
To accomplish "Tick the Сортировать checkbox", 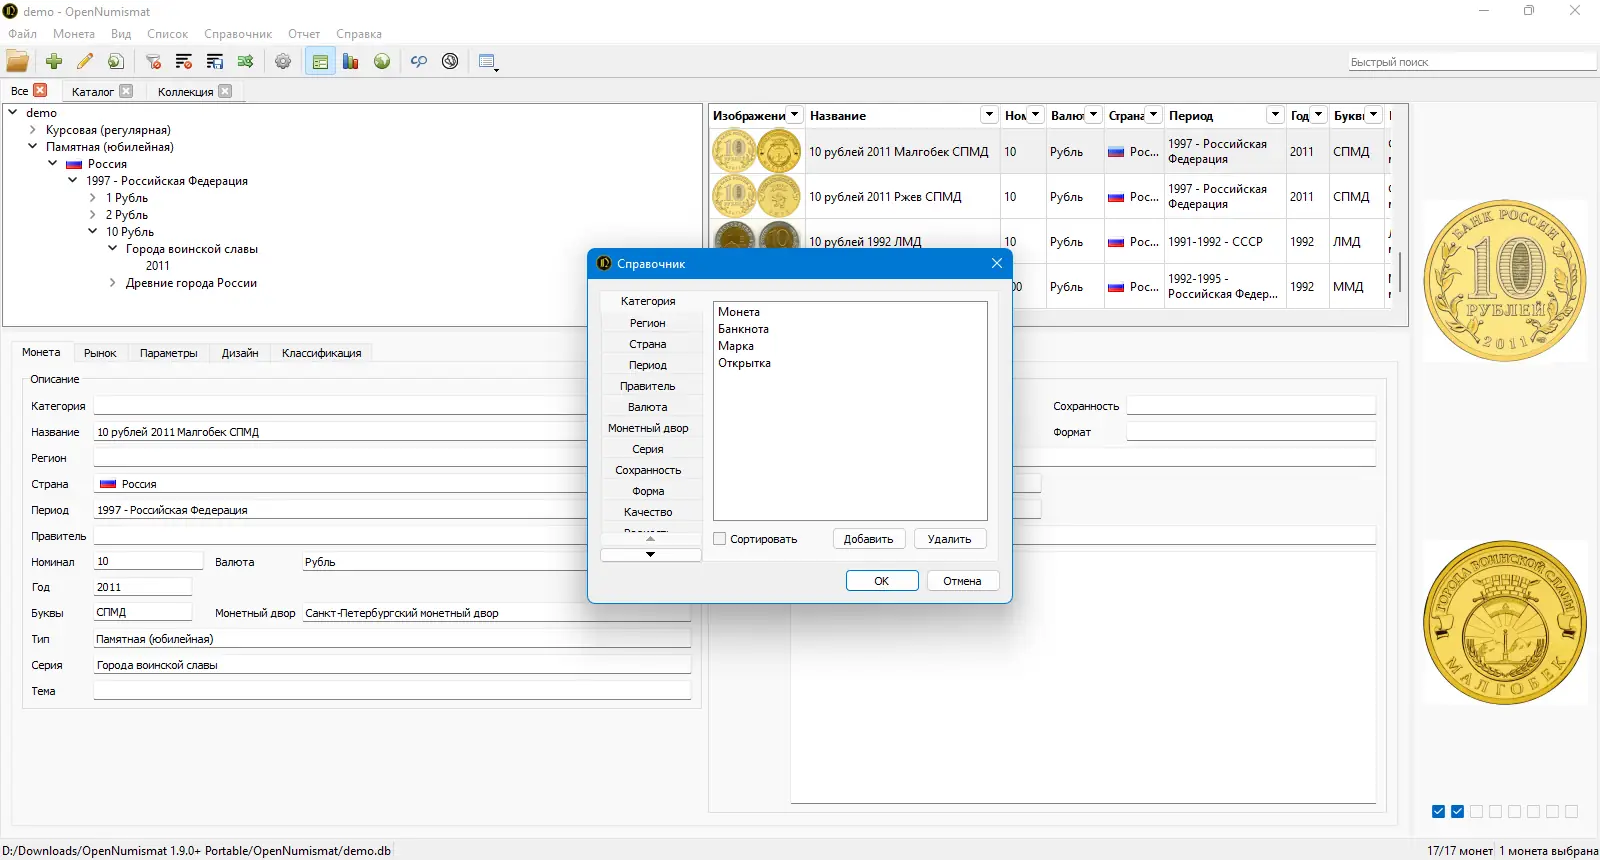I will pos(720,539).
